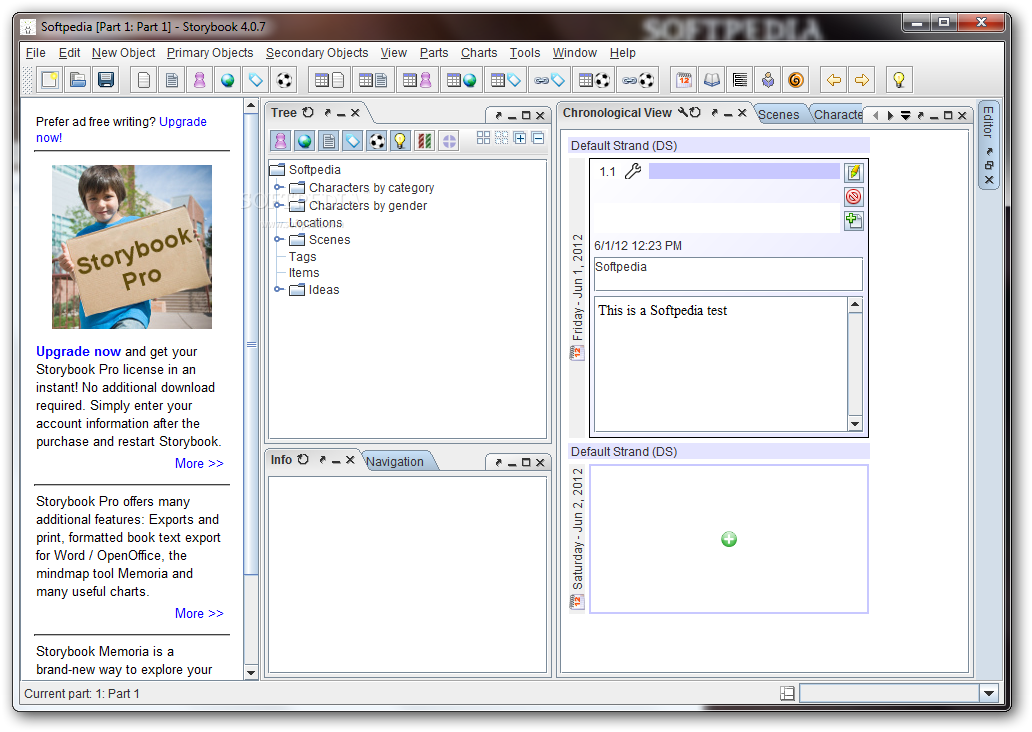Click the light bulb ideas toolbar icon

point(898,80)
